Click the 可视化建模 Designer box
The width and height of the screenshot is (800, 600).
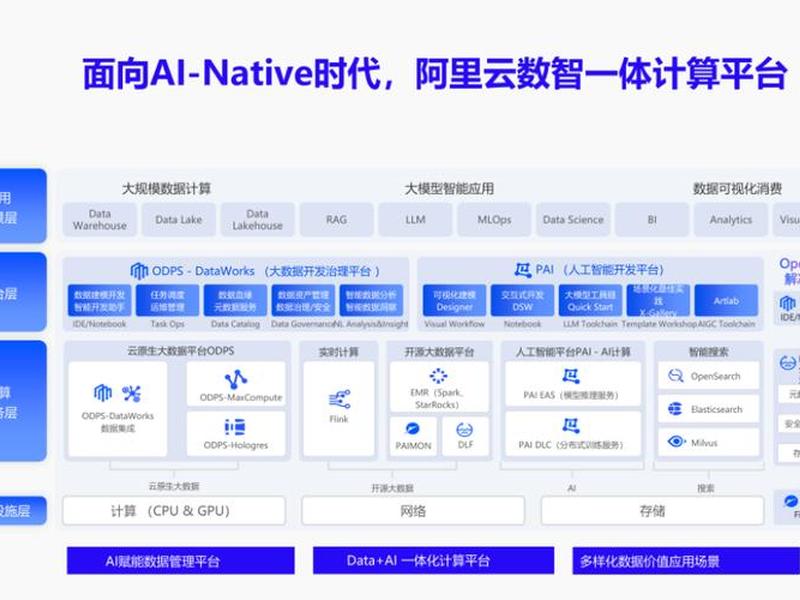coord(454,301)
